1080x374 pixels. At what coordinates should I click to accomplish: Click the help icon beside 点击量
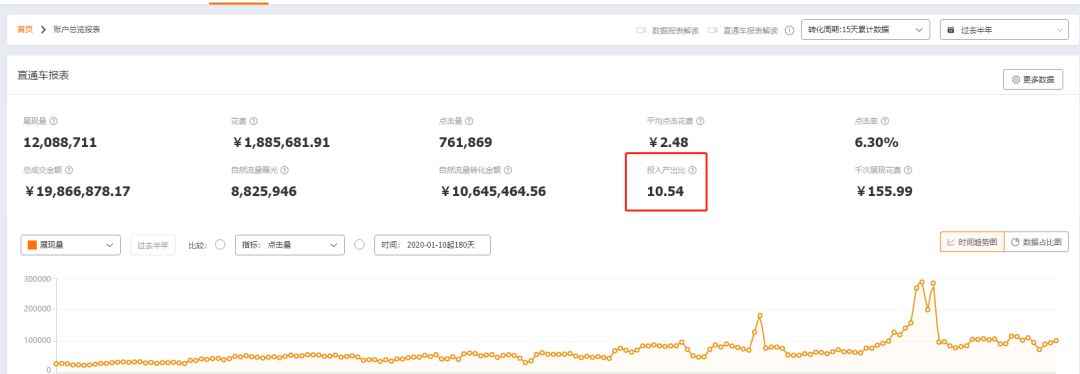pos(469,121)
